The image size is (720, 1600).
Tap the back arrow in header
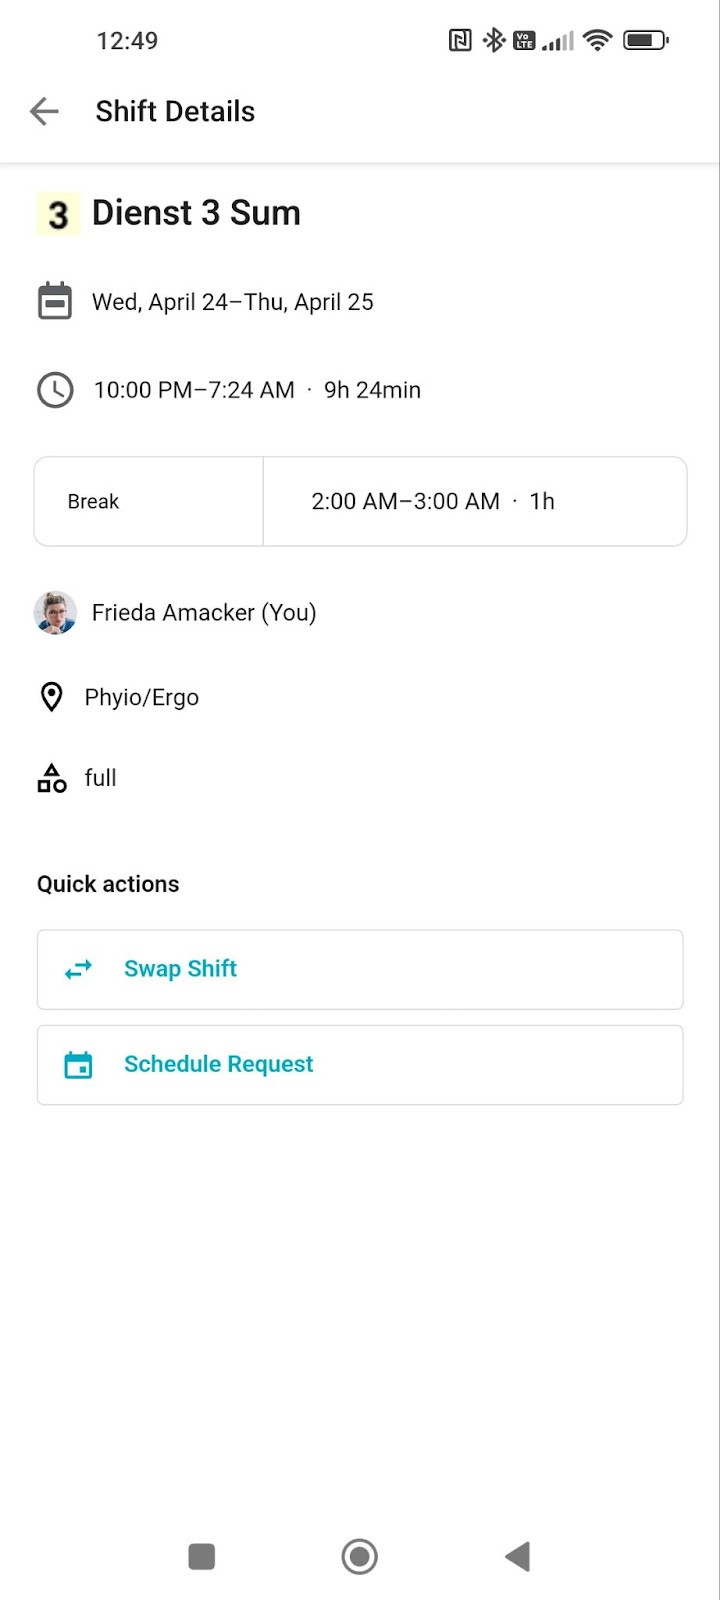click(x=45, y=111)
